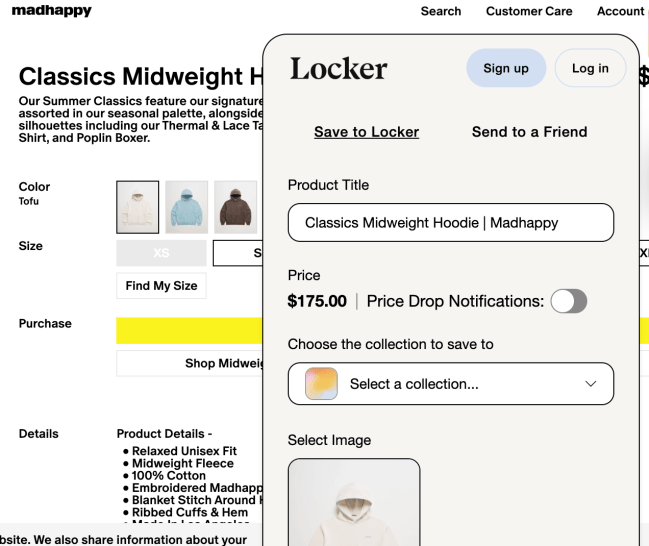Click the madhappy logo
Image resolution: width=649 pixels, height=546 pixels.
(x=51, y=11)
